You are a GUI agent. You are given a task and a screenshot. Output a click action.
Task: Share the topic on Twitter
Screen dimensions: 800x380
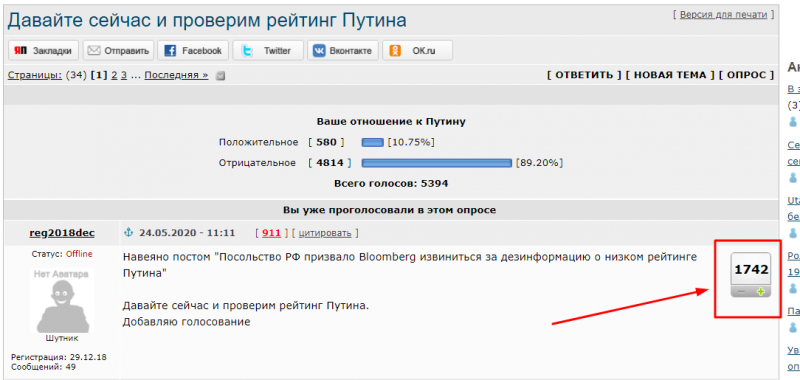click(x=268, y=50)
